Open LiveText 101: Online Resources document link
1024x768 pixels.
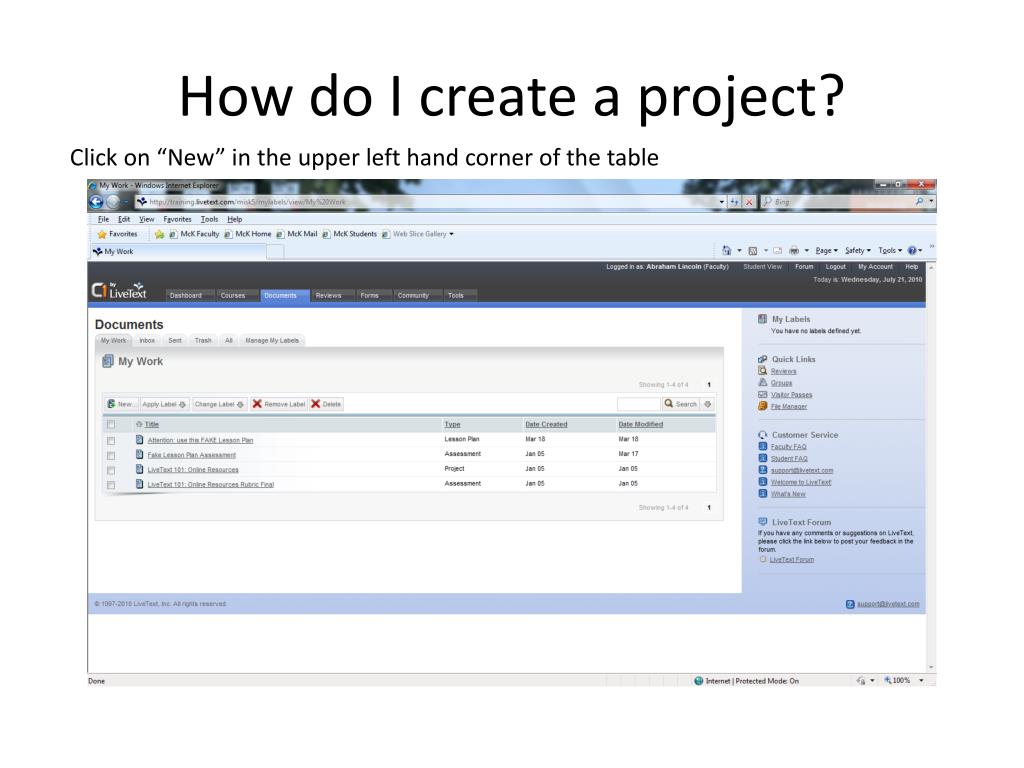(193, 470)
